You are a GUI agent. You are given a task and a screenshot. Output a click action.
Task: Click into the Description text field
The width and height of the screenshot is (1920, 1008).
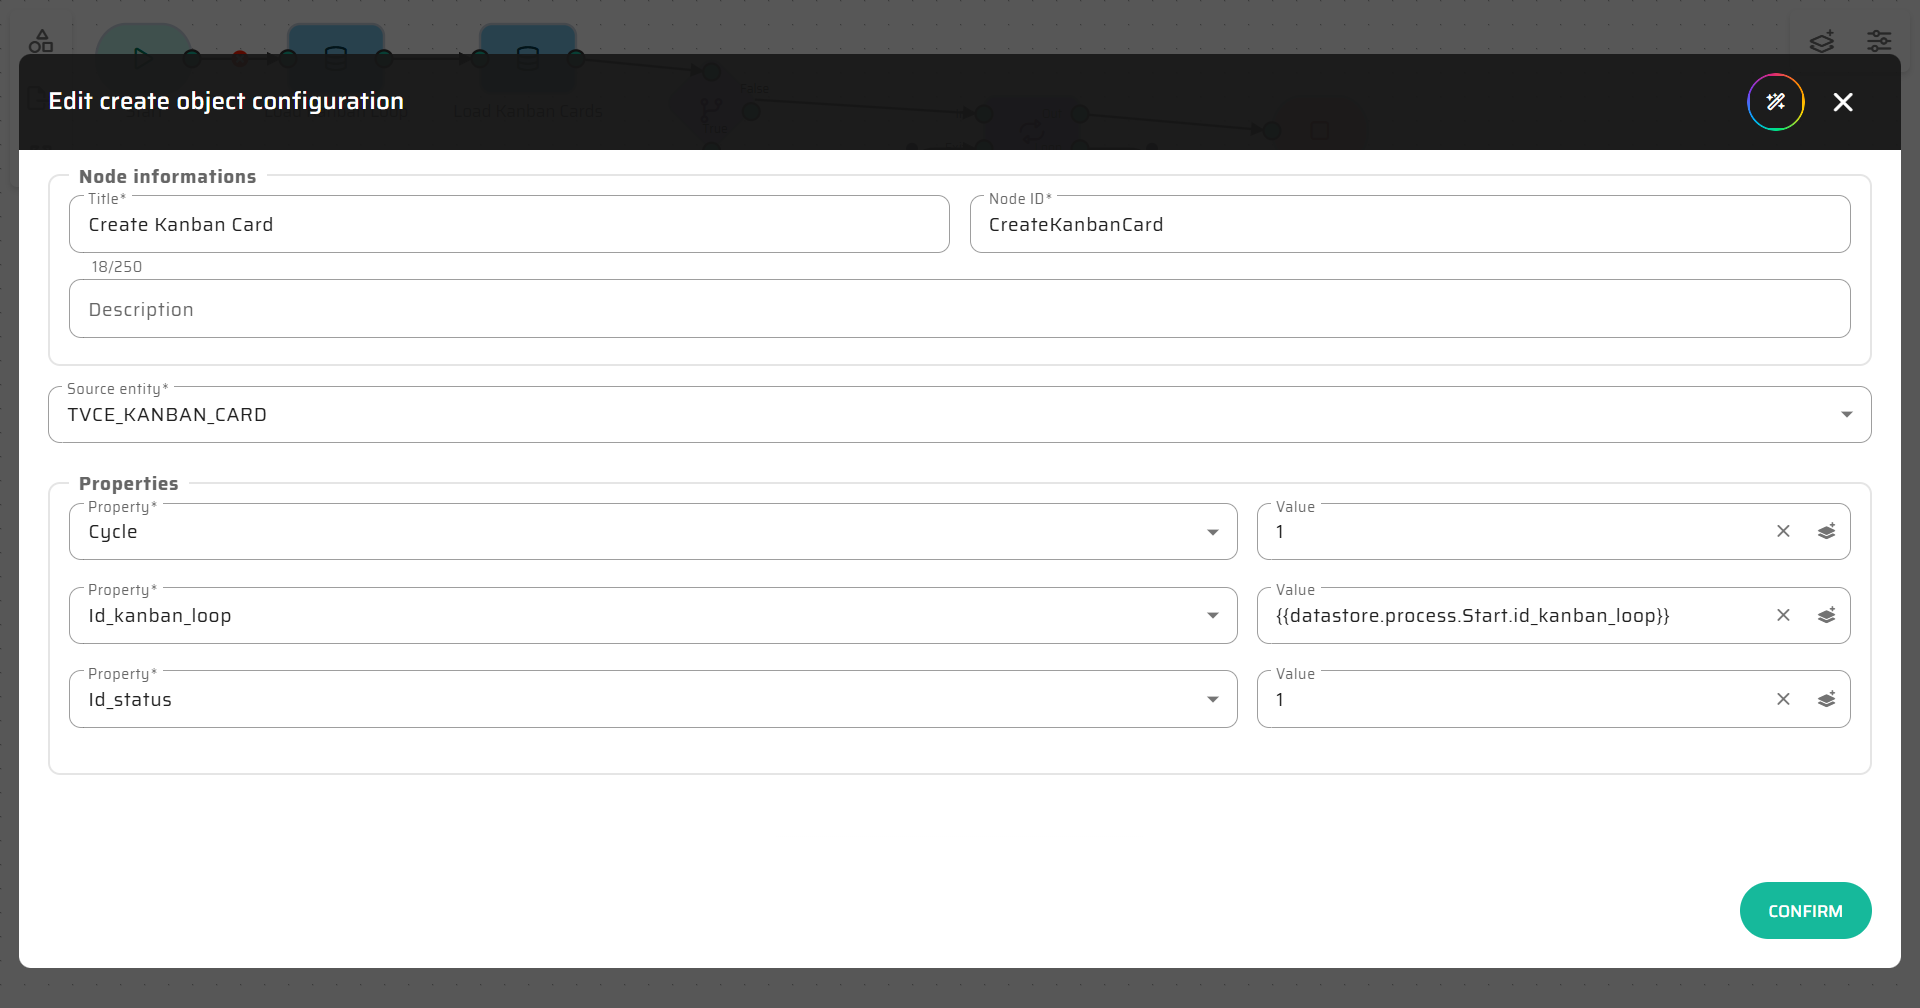tap(958, 310)
